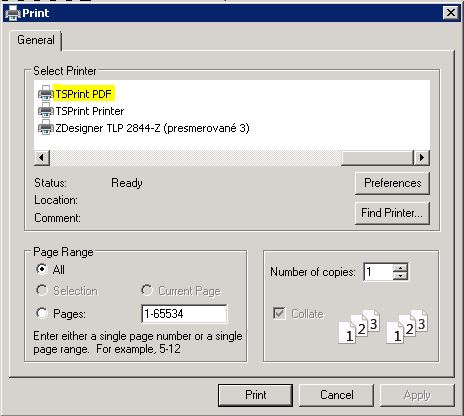Switch to the General tab

click(x=36, y=40)
